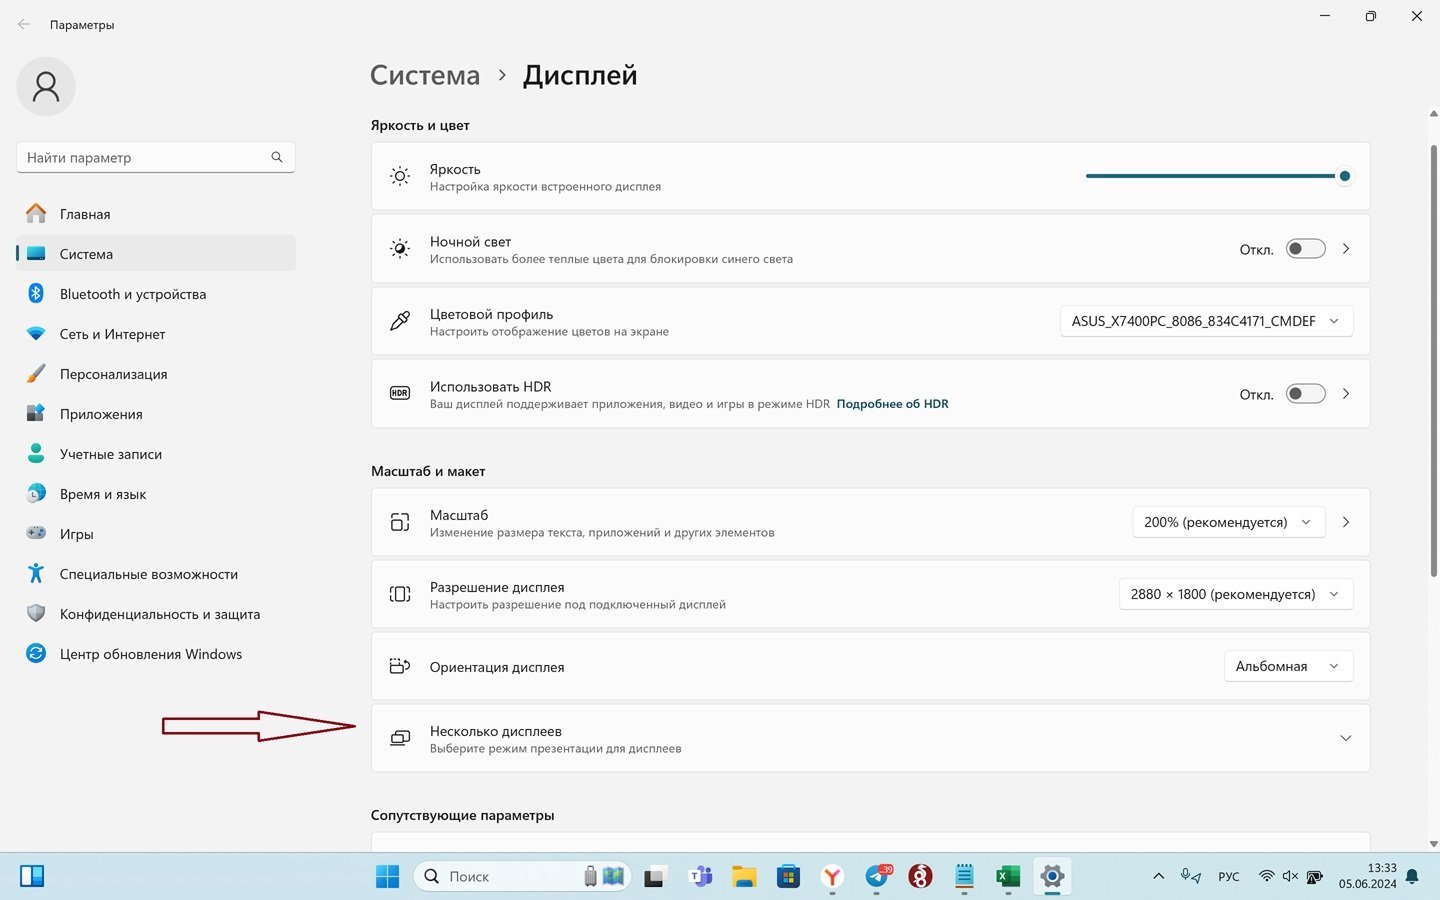
Task: Open Центр обновления Windows
Action: 156,654
